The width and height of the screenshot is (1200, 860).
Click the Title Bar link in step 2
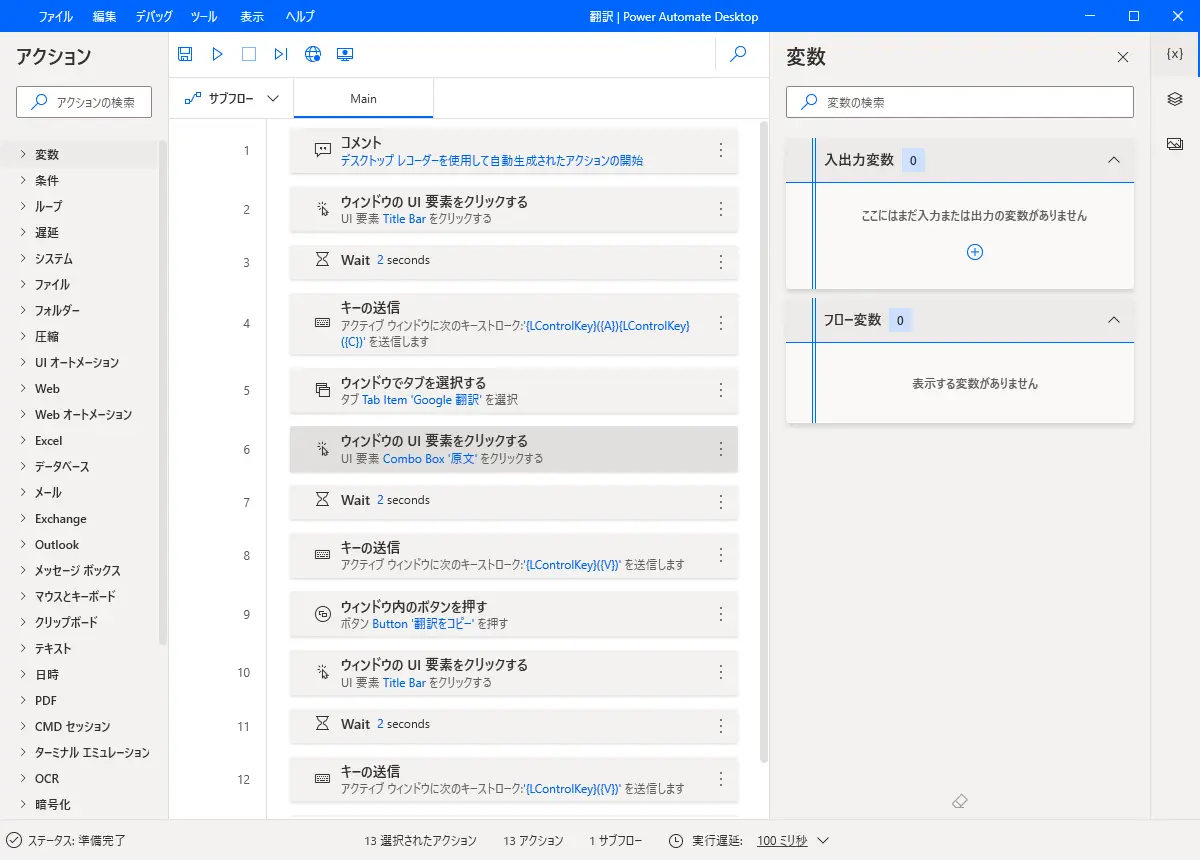[404, 218]
